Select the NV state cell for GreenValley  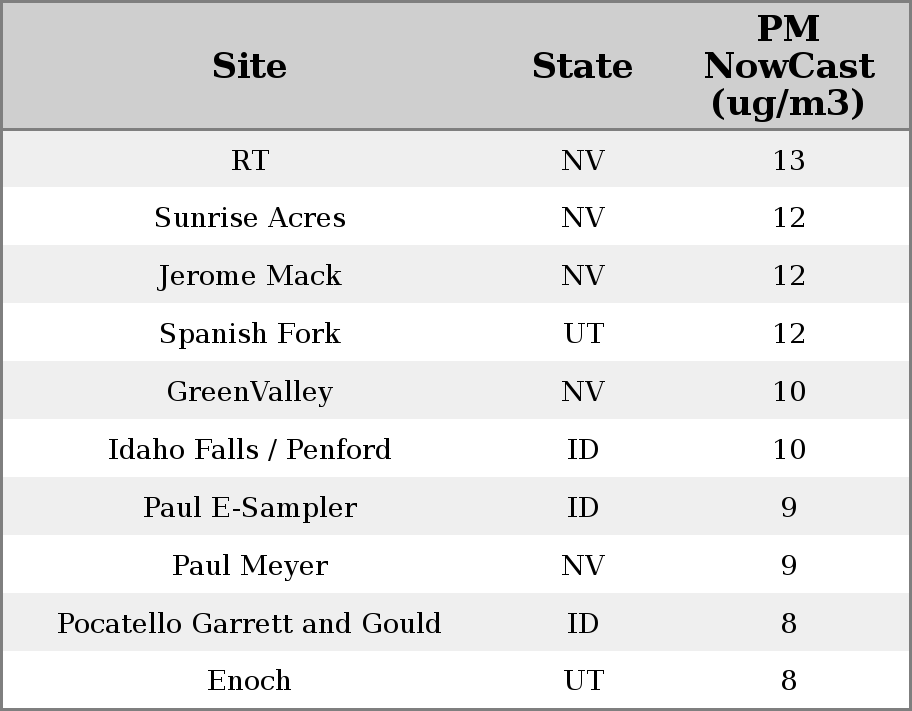coord(583,392)
